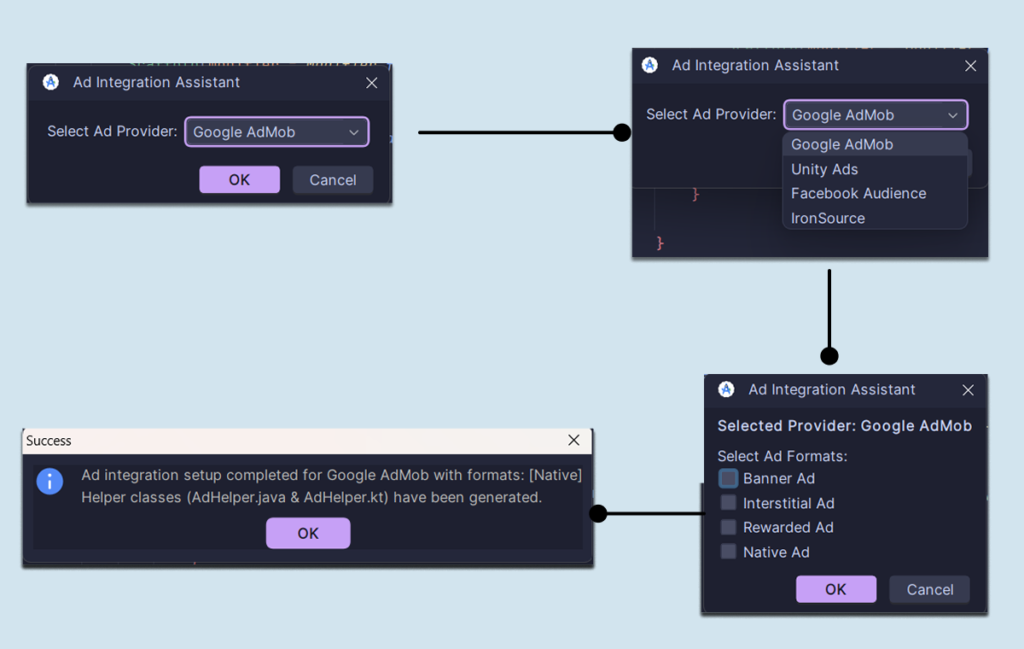Click the blue info icon in the Success dialog
This screenshot has height=649, width=1024.
(x=50, y=481)
